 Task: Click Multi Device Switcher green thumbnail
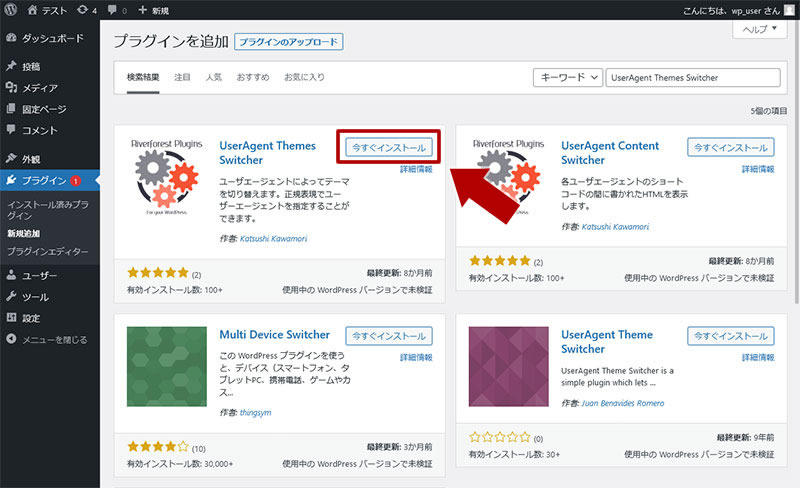pos(167,367)
